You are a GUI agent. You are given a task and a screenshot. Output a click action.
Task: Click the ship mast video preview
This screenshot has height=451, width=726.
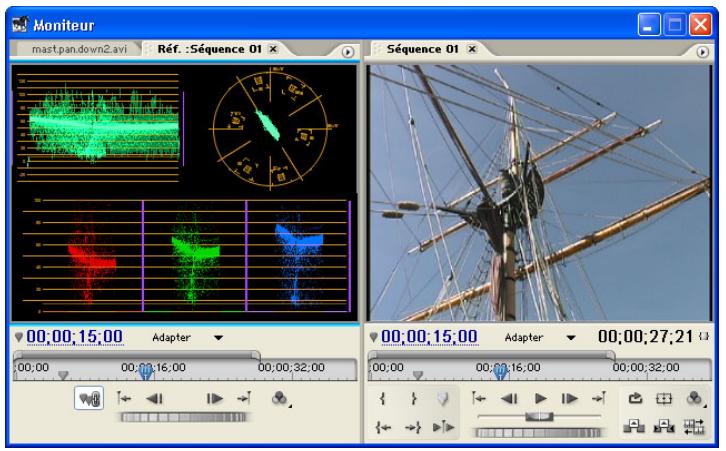click(x=539, y=193)
